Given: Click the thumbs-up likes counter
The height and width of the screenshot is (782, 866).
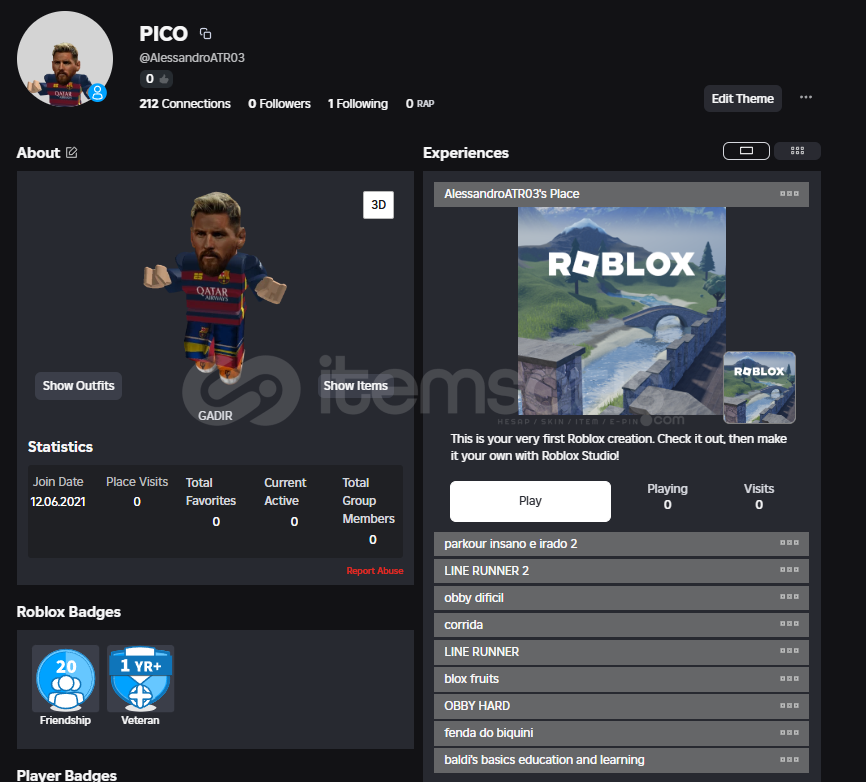Looking at the screenshot, I should click(x=156, y=79).
